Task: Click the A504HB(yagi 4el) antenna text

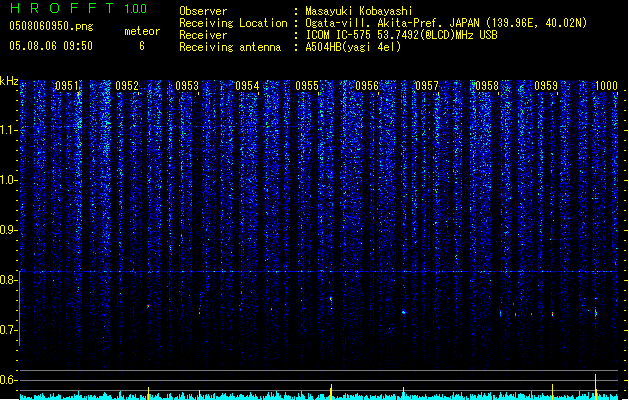Action: point(353,47)
